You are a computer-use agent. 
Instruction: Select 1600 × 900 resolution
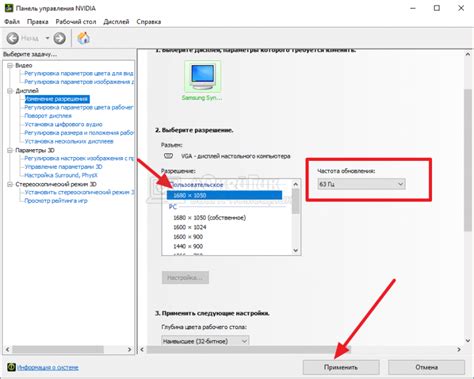(188, 237)
